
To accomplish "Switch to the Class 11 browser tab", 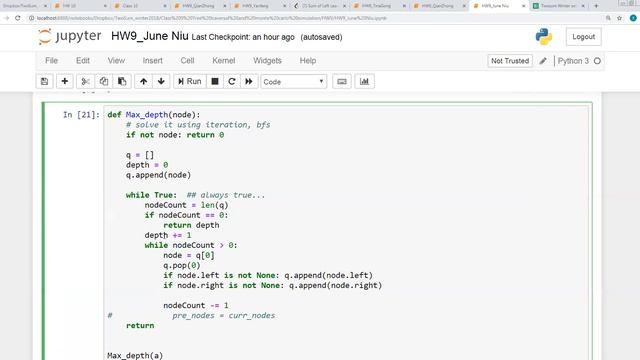I will pos(140,6).
